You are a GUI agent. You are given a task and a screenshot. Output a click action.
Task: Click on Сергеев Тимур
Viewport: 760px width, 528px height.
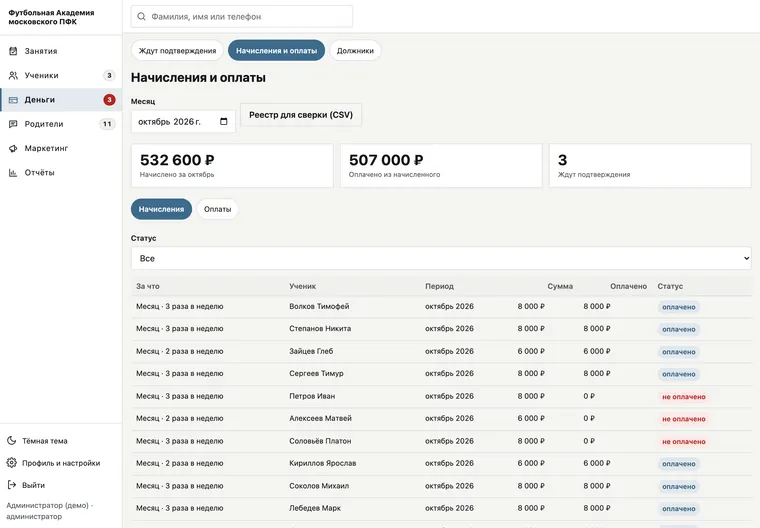point(316,373)
